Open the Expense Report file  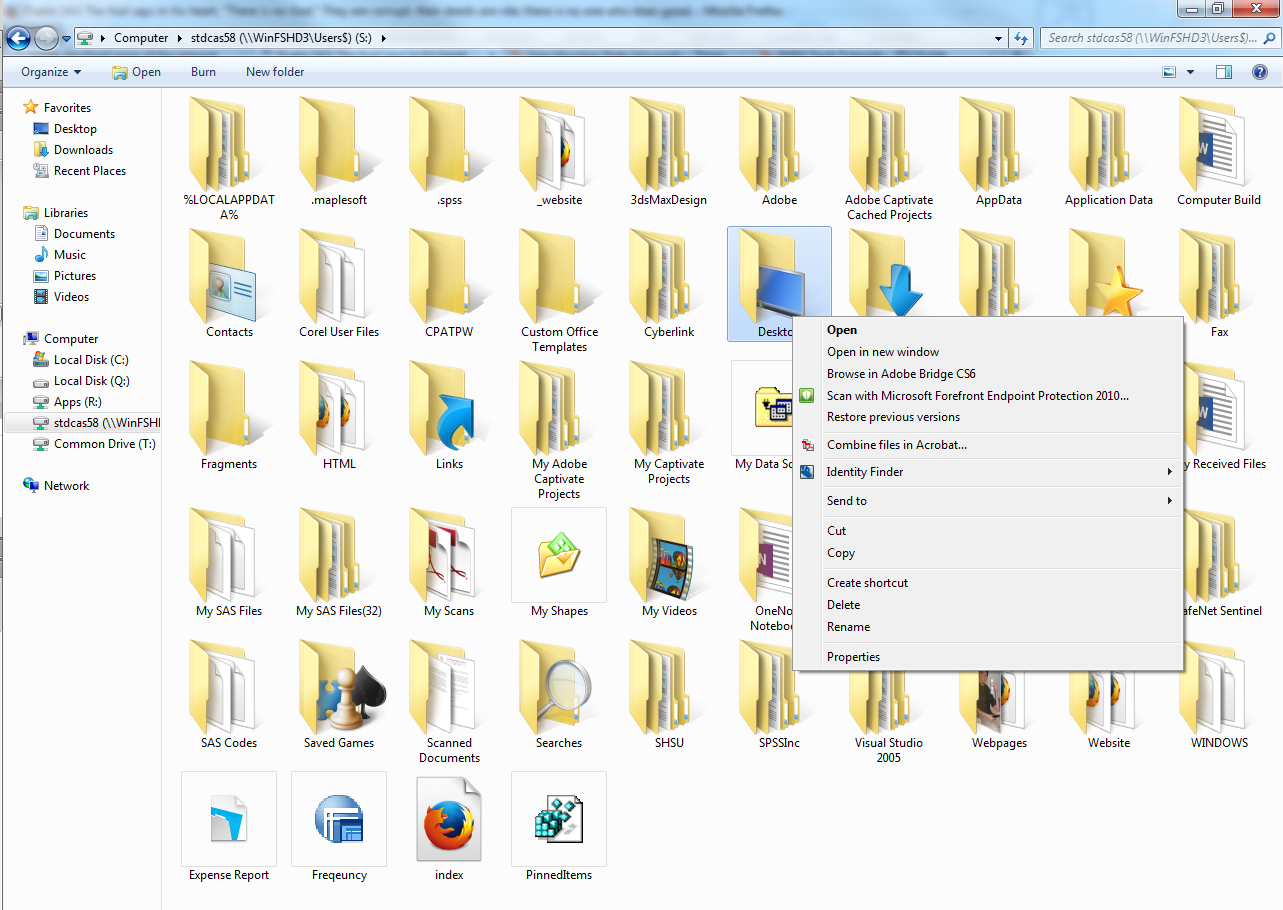(x=228, y=818)
